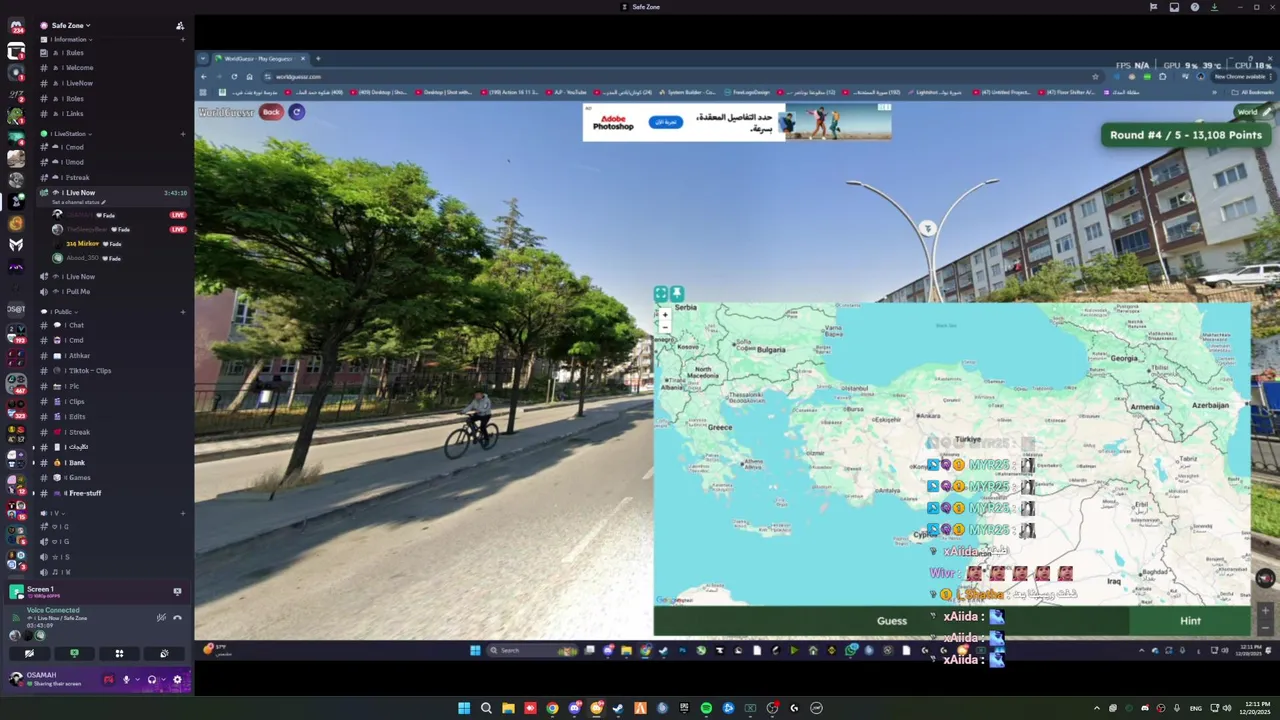The image size is (1280, 720).
Task: Collapse the Public category
Action: tap(62, 311)
